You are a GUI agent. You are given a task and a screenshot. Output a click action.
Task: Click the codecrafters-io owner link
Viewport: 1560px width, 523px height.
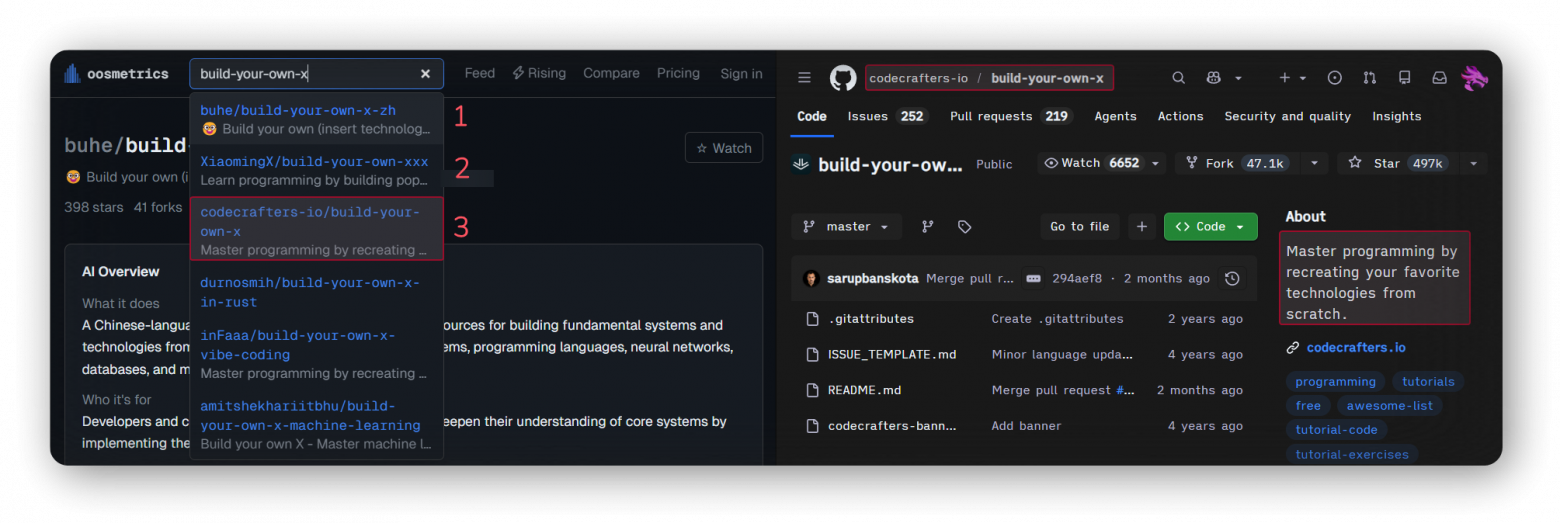tap(918, 78)
